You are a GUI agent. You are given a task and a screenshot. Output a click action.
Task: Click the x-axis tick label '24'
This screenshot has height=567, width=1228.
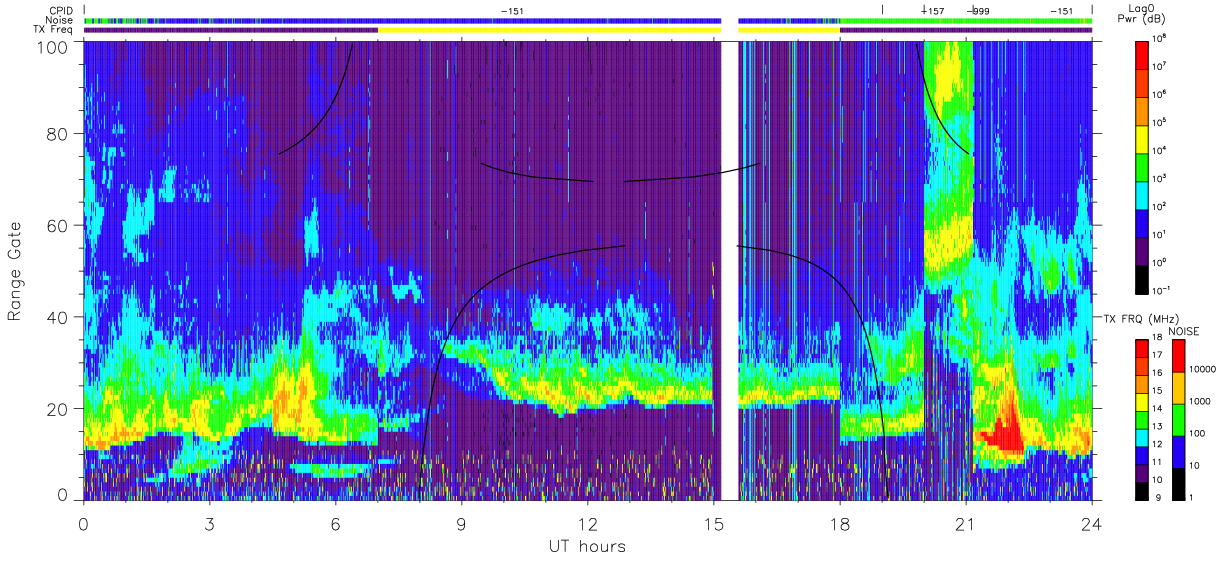(1092, 523)
